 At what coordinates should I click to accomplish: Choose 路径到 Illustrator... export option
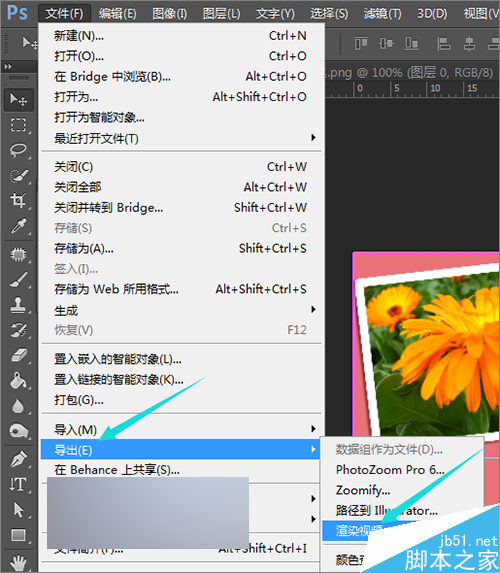click(402, 511)
